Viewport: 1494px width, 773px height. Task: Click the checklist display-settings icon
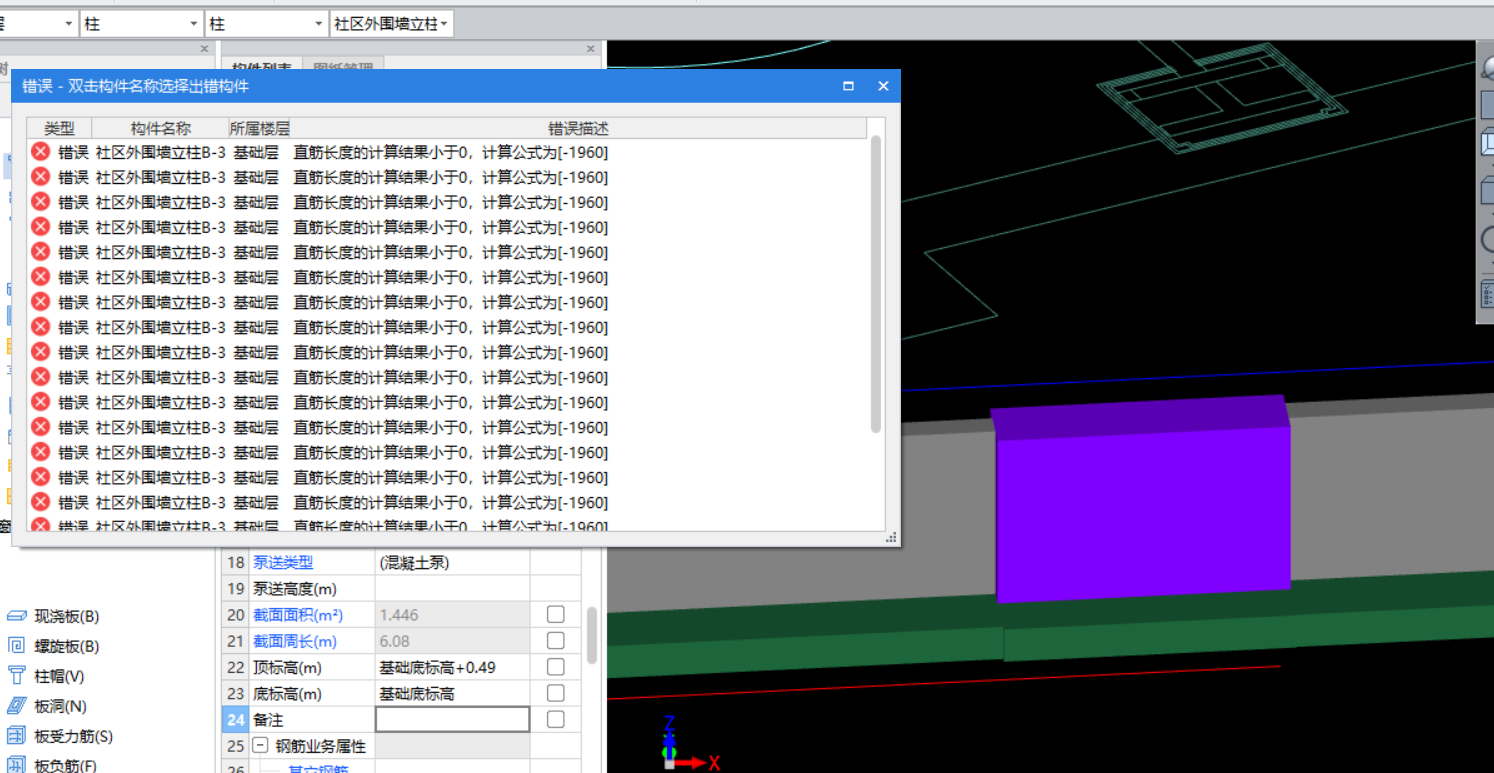click(1487, 294)
